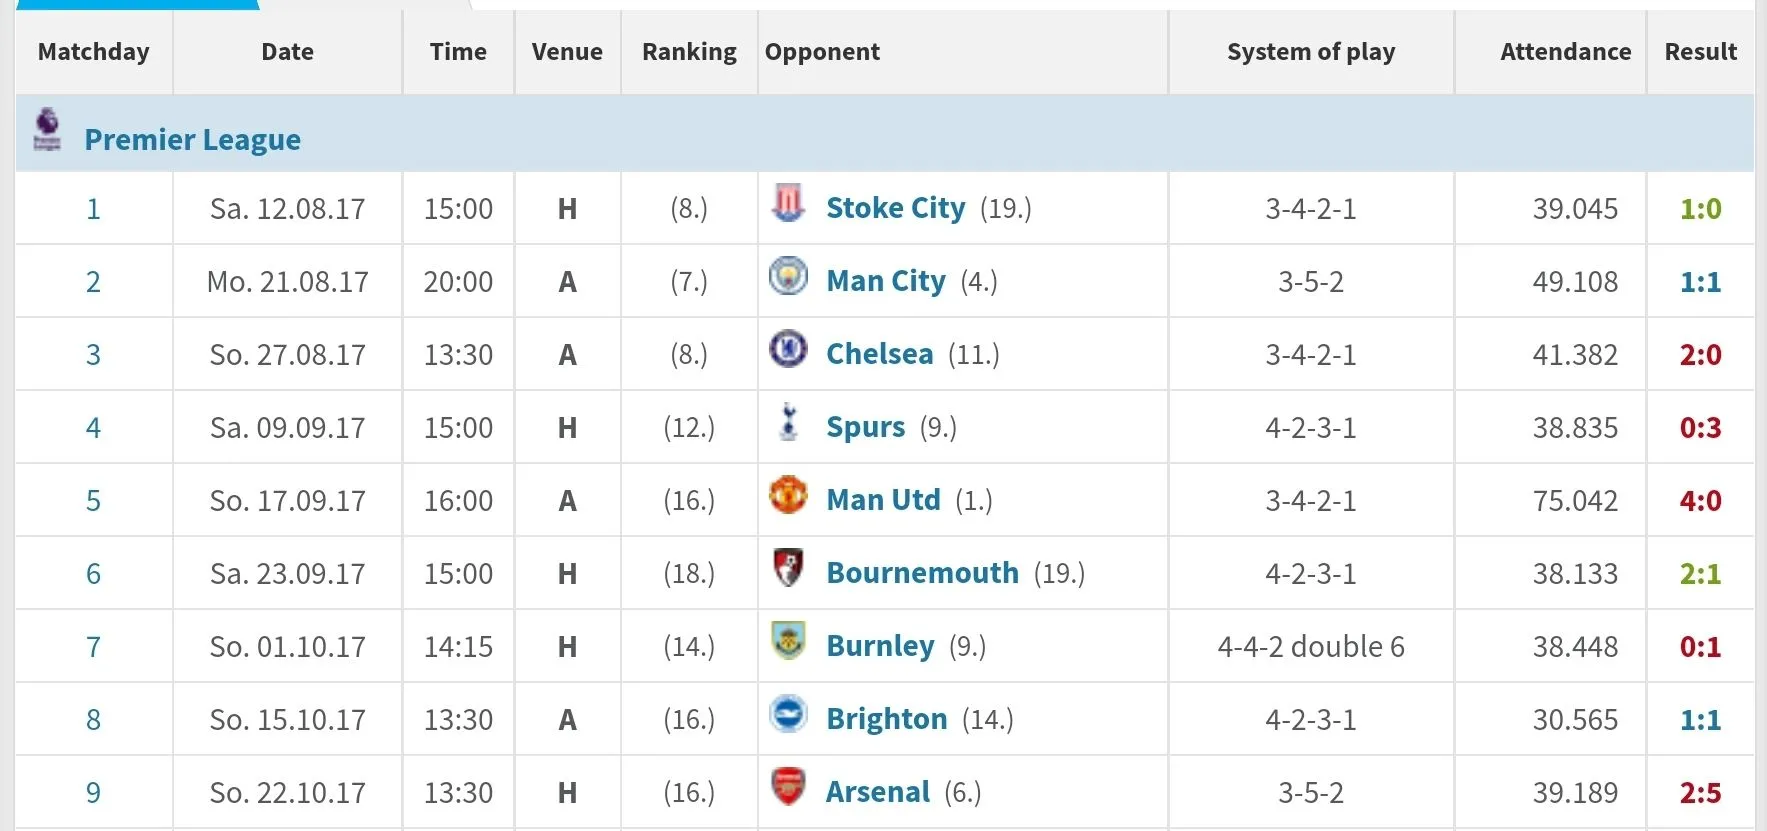The image size is (1767, 831).
Task: Open the Arsenal opponent link
Action: [877, 792]
